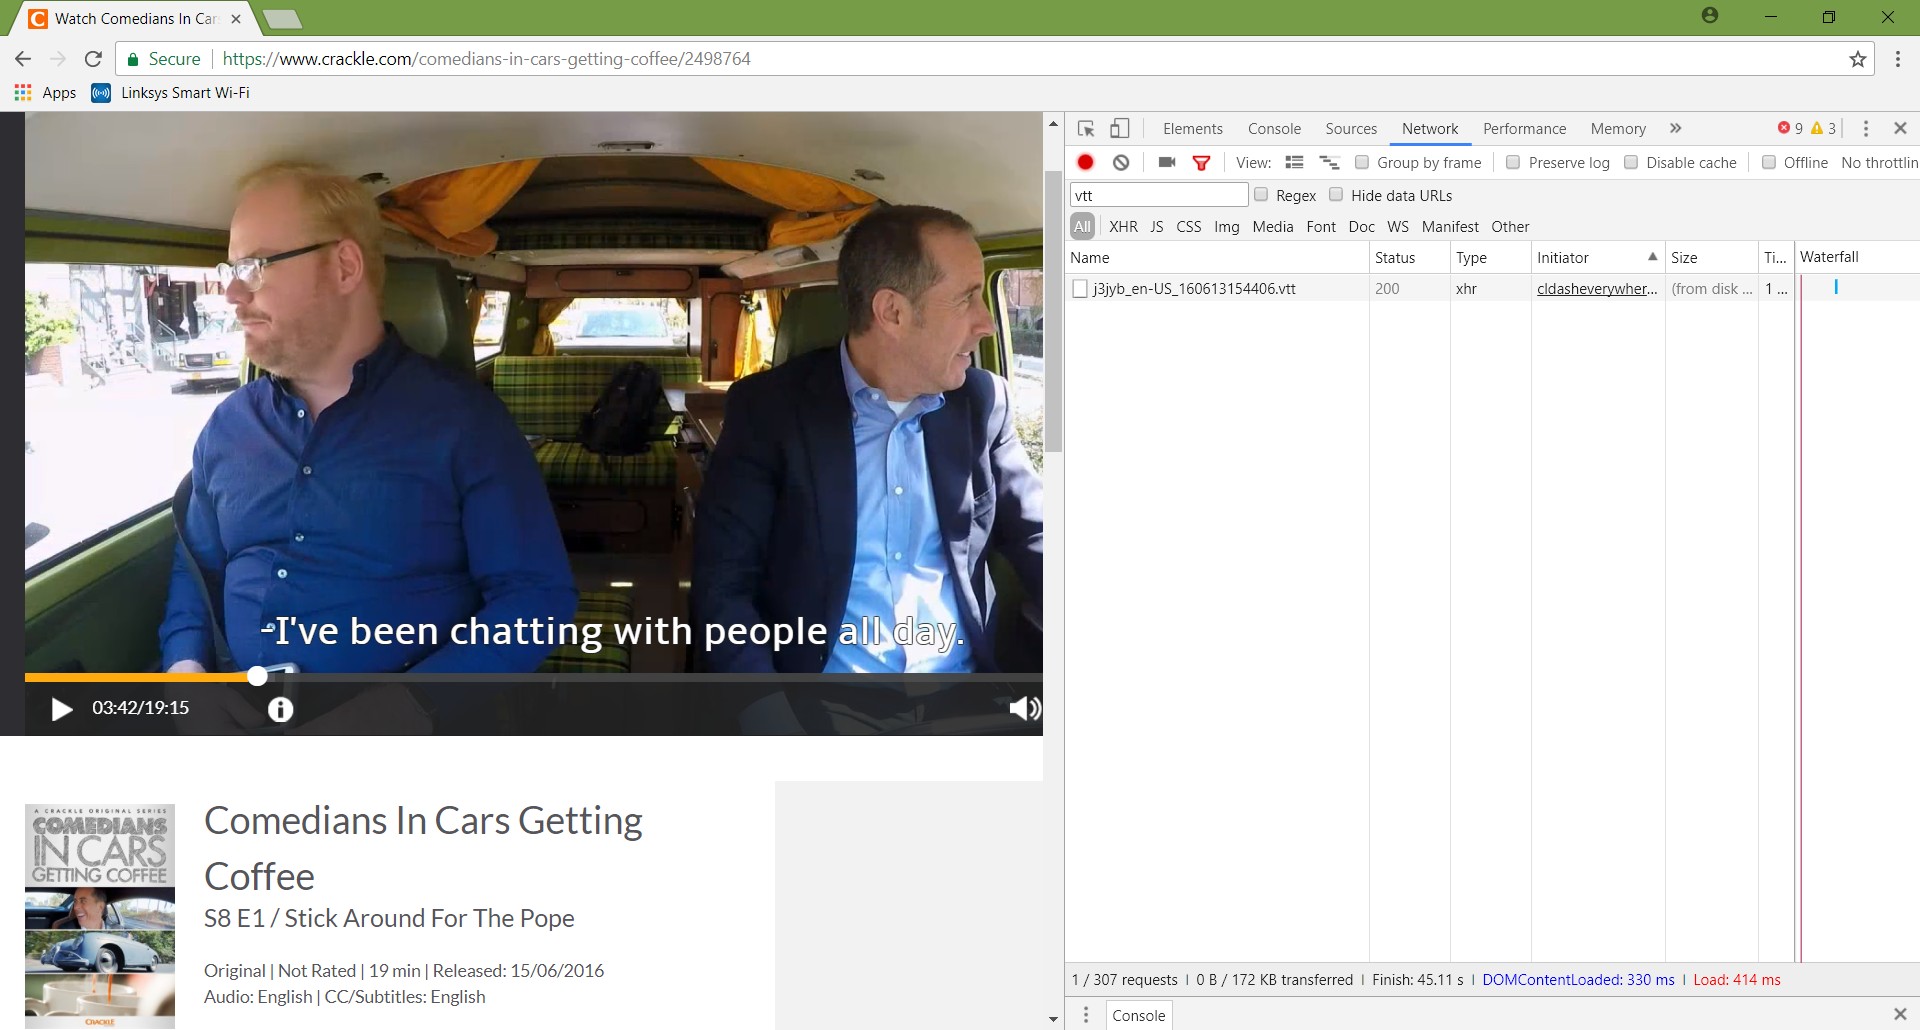Screen dimensions: 1920x1030
Task: Click the capture screenshots camera icon
Action: tap(1166, 162)
